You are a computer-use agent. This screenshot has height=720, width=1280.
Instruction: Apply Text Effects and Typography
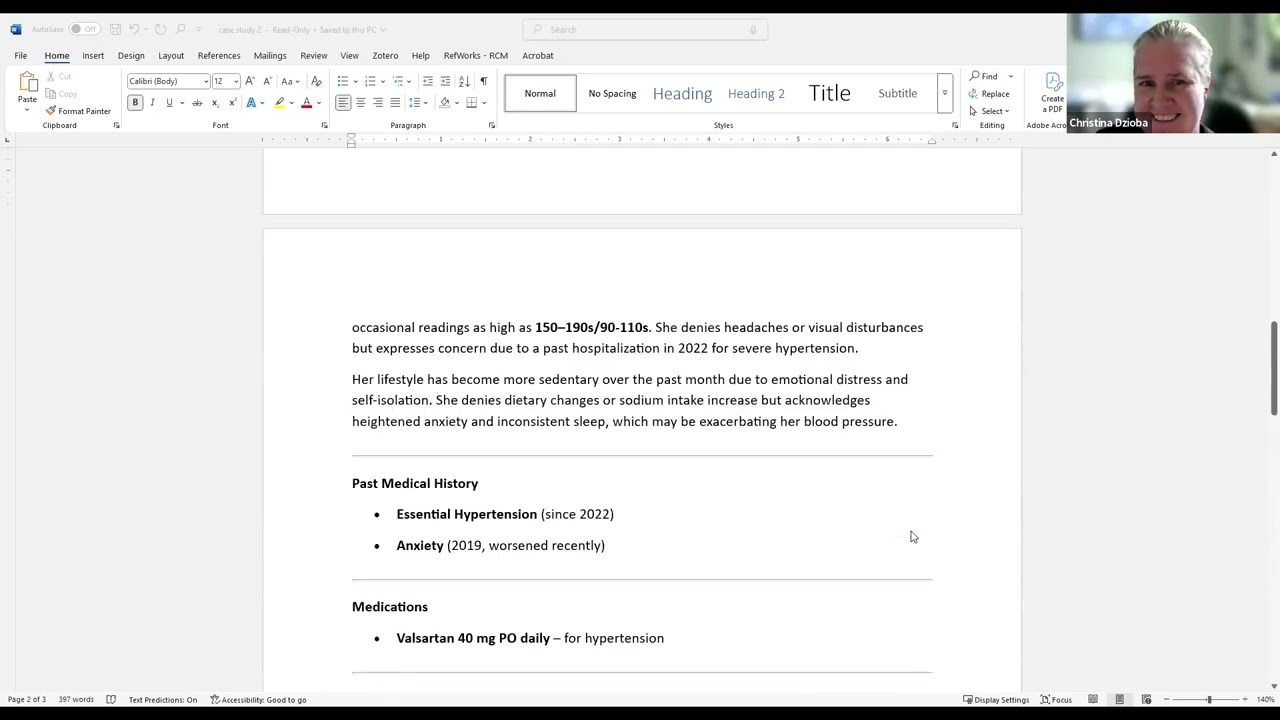click(252, 103)
